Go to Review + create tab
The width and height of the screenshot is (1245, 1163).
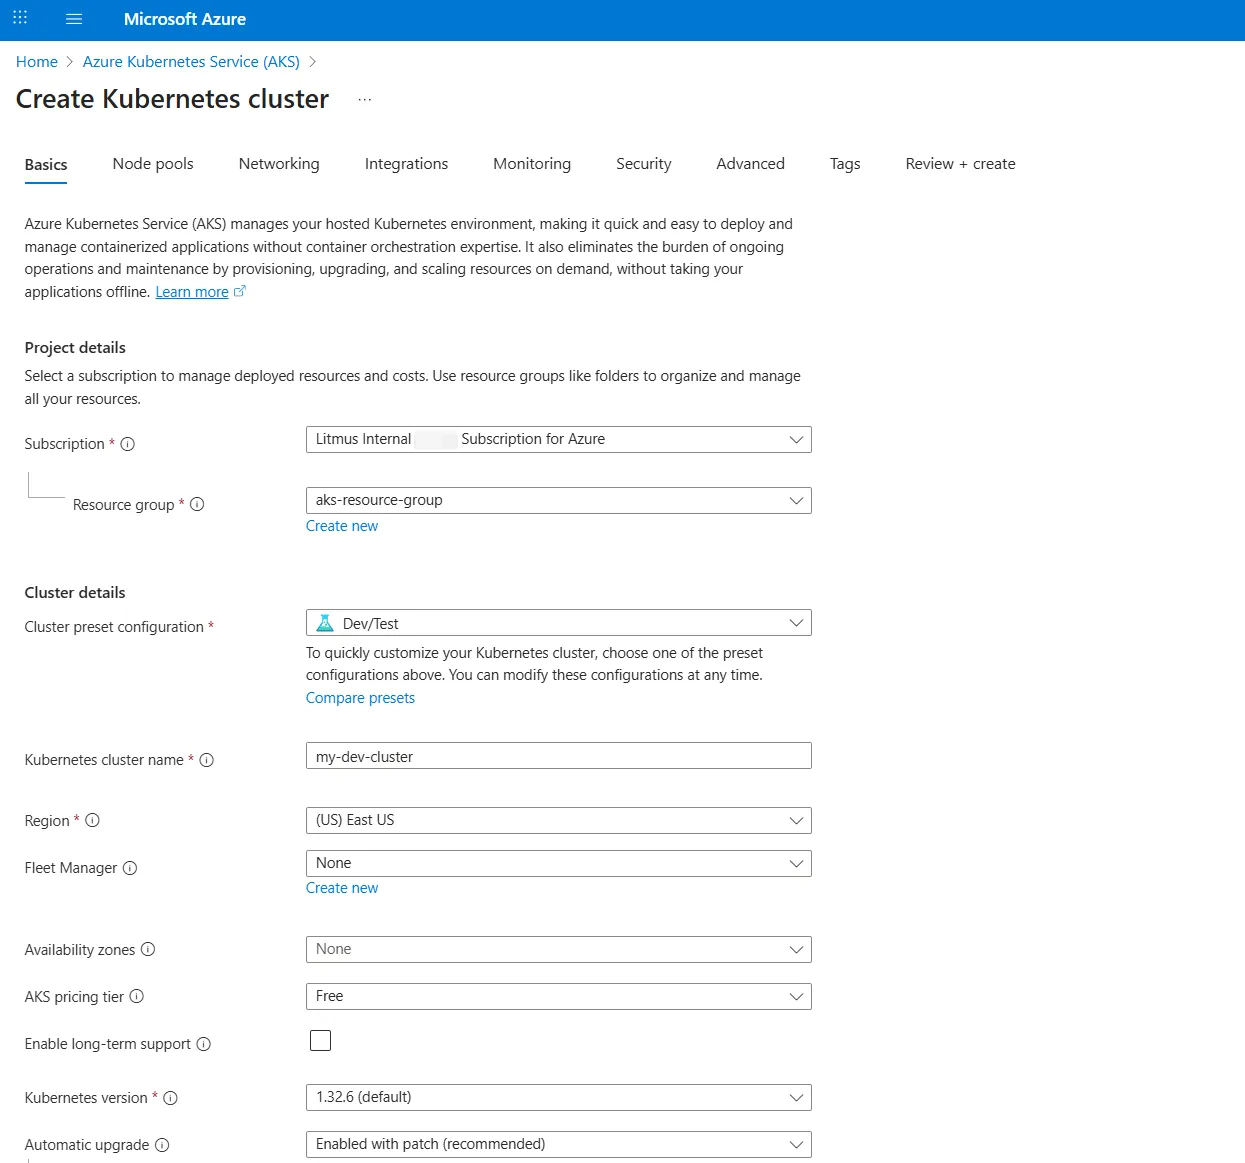(x=960, y=164)
